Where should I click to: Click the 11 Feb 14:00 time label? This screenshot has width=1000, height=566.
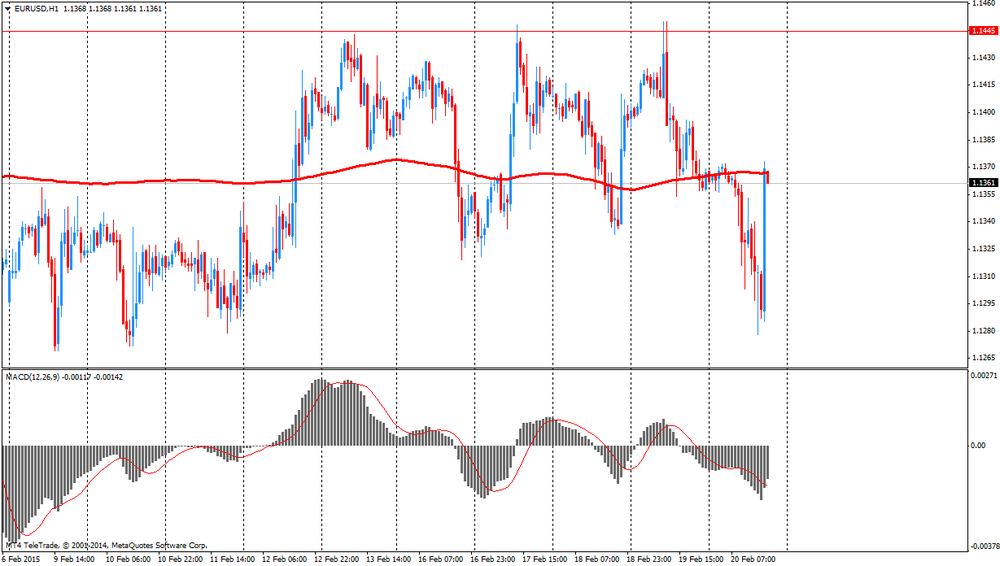(x=232, y=560)
